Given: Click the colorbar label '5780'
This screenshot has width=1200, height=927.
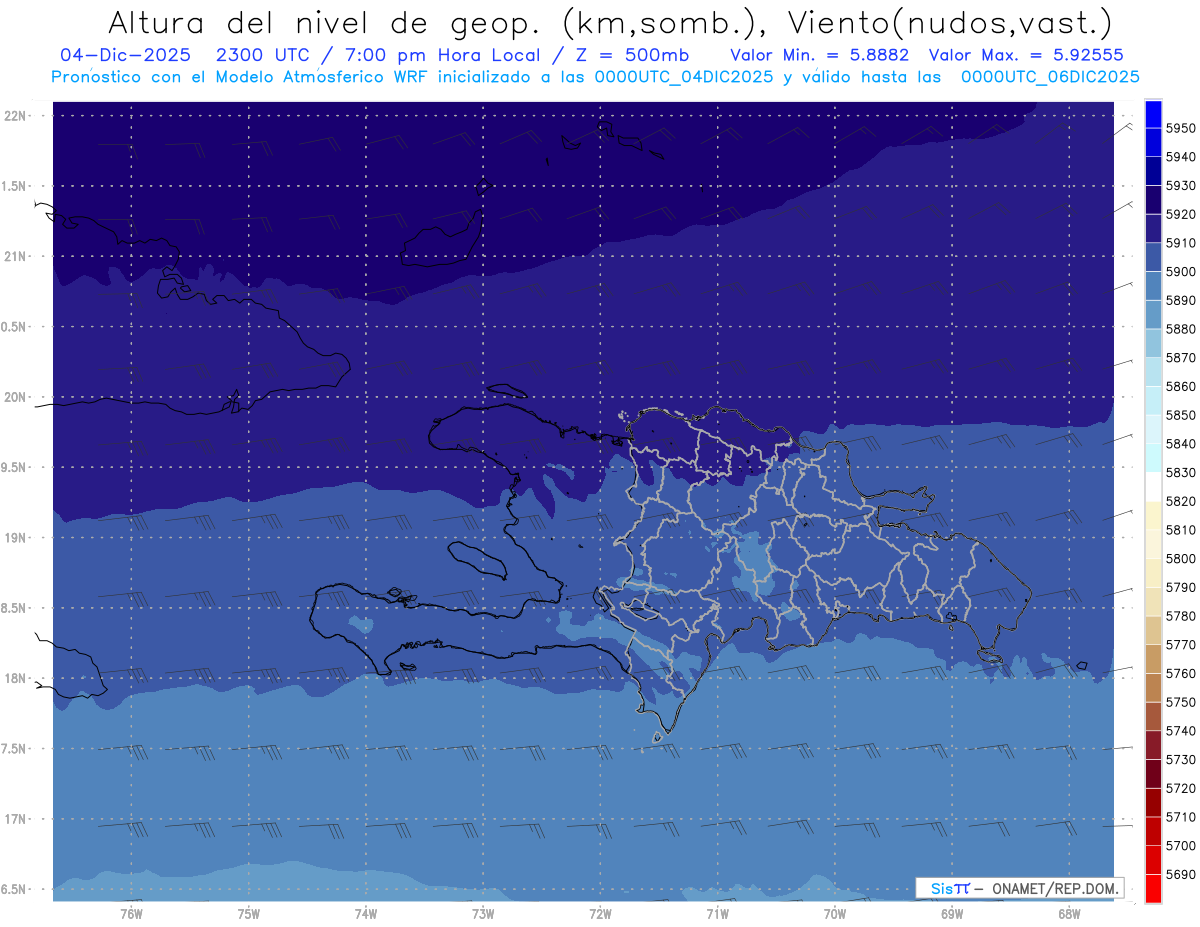Looking at the screenshot, I should point(1181,616).
